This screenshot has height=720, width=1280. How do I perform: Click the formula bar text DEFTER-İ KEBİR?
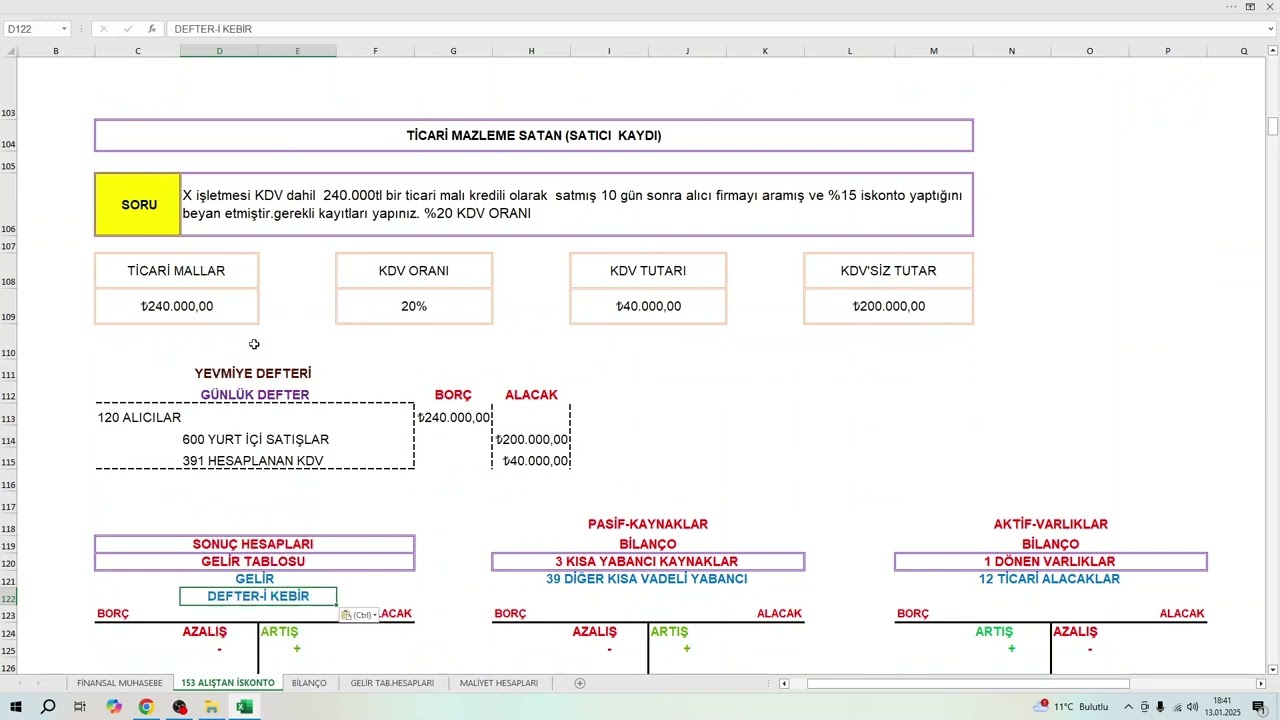[213, 29]
